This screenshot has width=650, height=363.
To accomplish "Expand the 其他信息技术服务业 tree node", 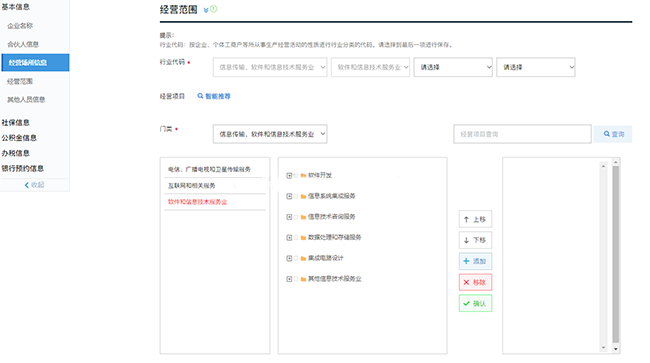I will [289, 279].
